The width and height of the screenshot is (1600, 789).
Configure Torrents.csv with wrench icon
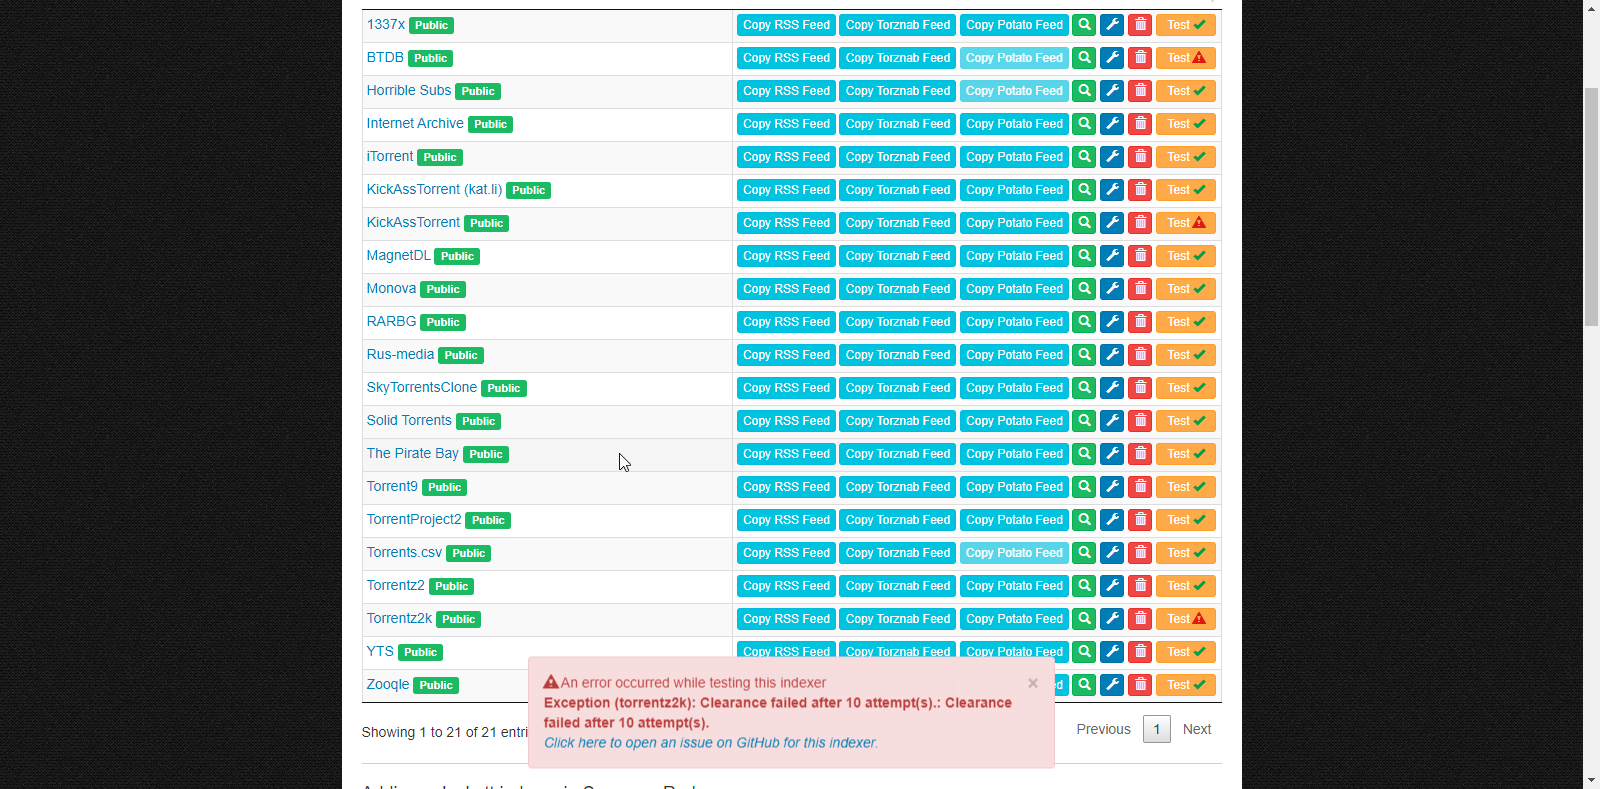(x=1112, y=553)
